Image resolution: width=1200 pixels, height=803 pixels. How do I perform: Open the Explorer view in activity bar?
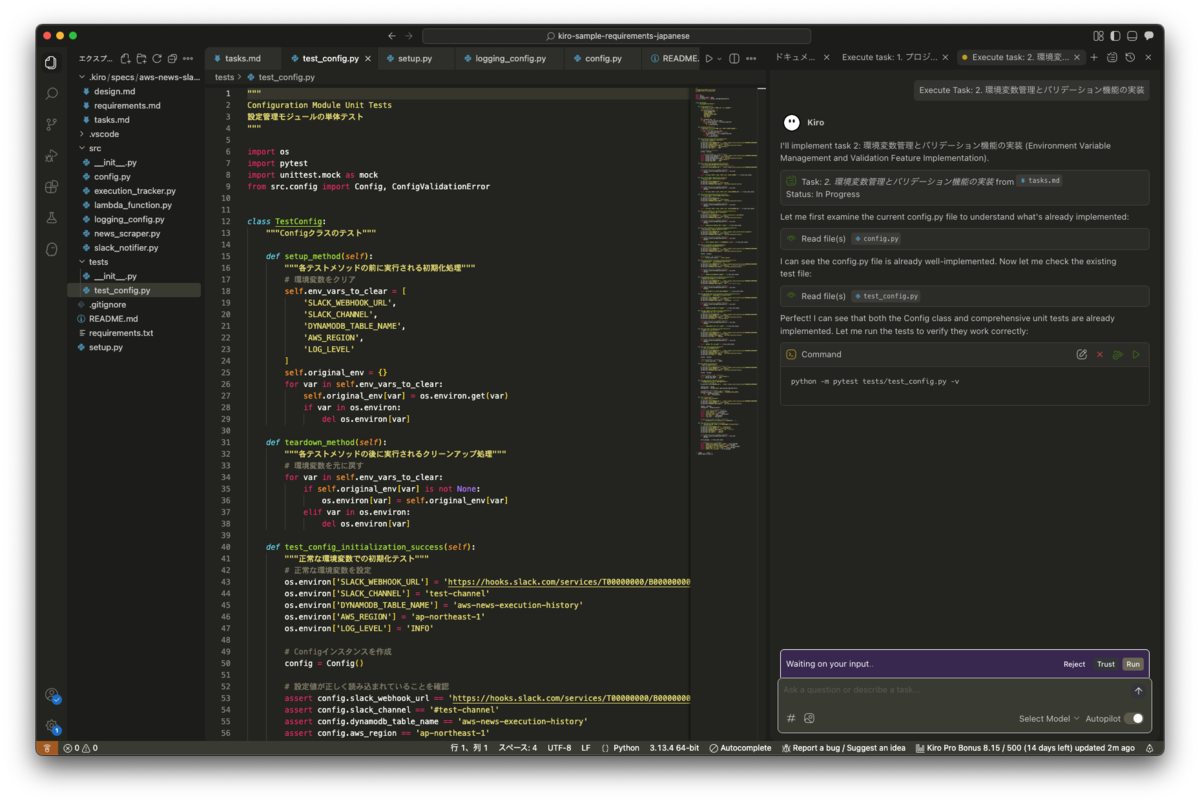tap(51, 62)
